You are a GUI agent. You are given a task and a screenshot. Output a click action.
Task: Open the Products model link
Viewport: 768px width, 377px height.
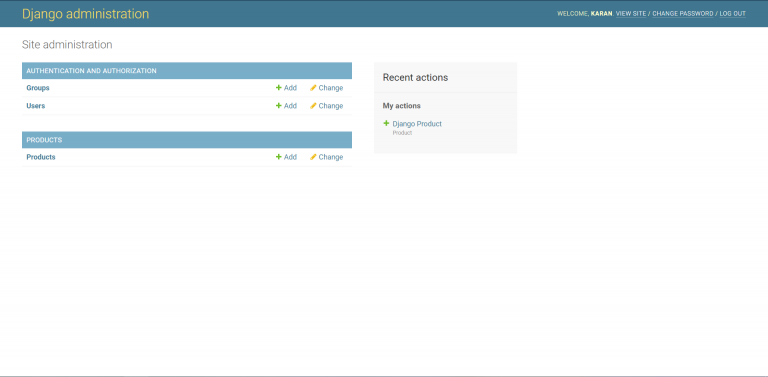point(41,157)
